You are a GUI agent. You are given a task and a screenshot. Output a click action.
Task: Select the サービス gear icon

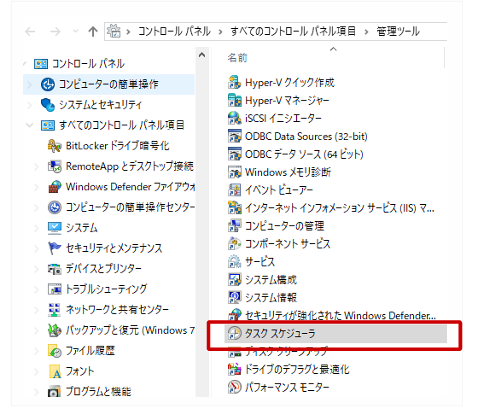(234, 262)
